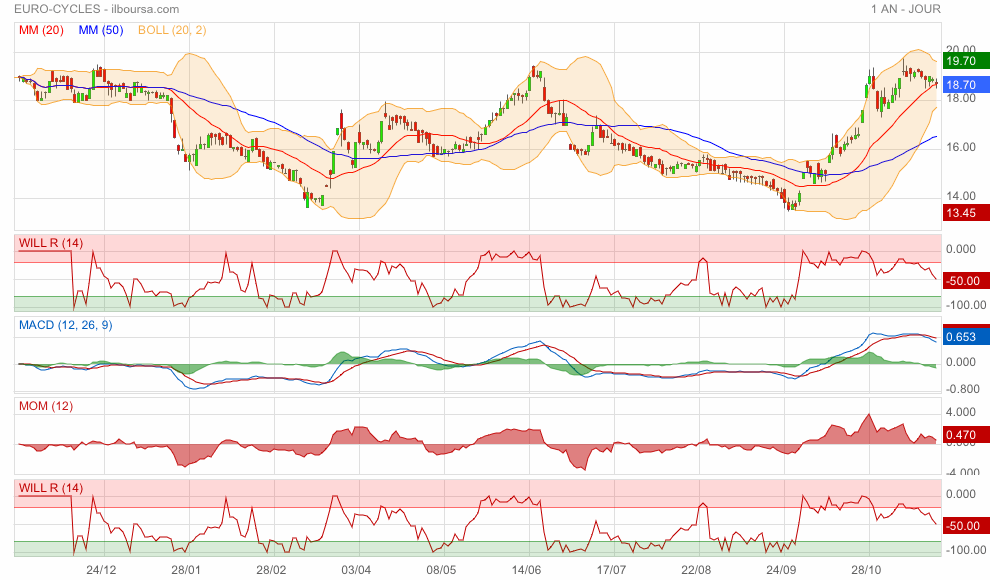
Task: Click the blue 18.70 price badge
Action: tap(966, 85)
